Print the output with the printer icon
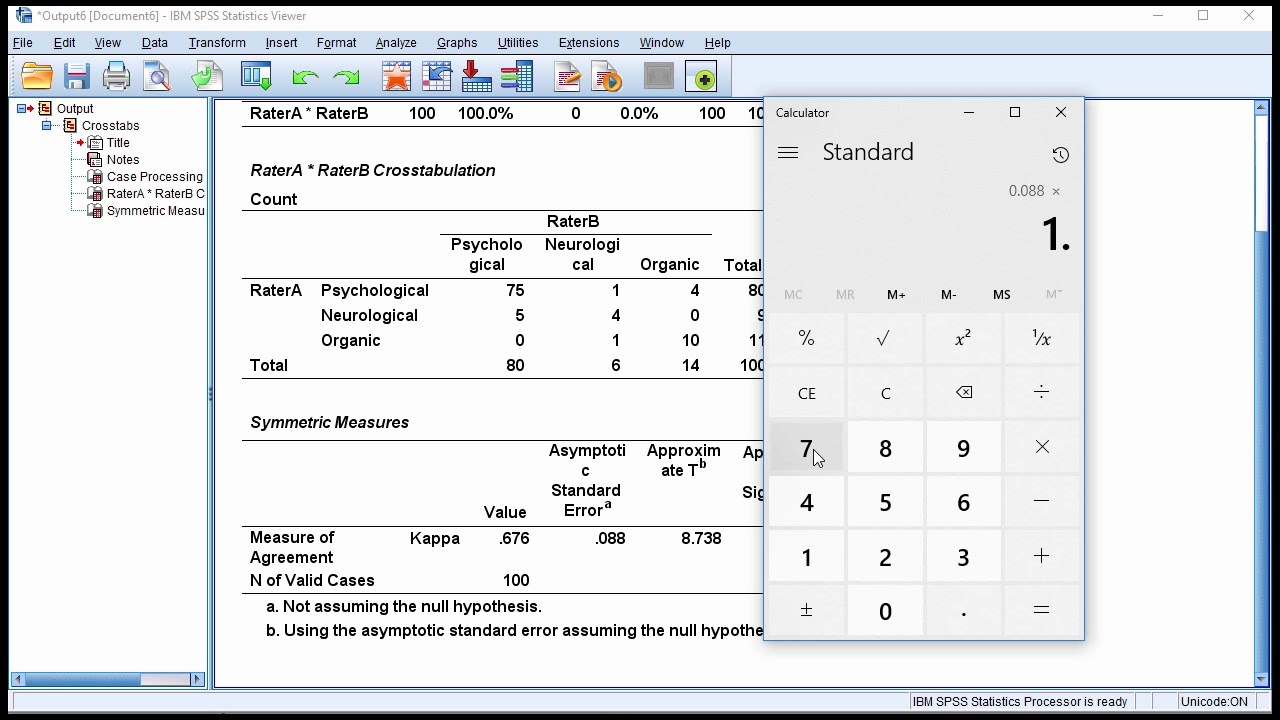The image size is (1280, 720). 116,77
